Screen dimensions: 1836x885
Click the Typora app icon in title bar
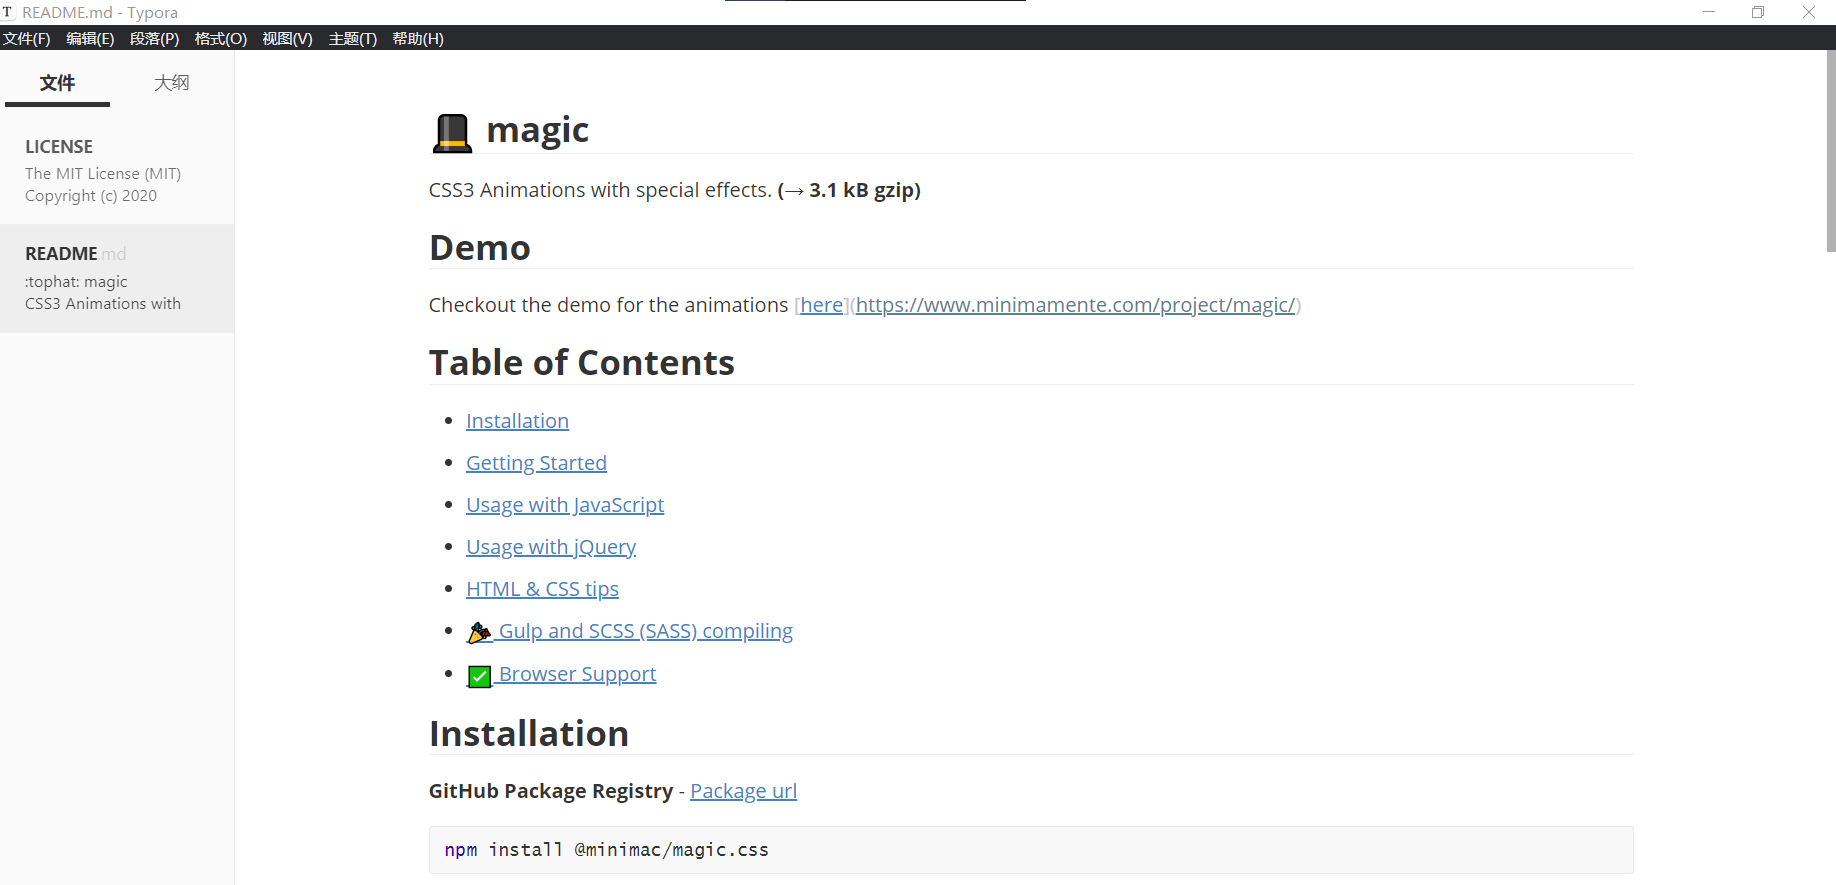[x=9, y=12]
